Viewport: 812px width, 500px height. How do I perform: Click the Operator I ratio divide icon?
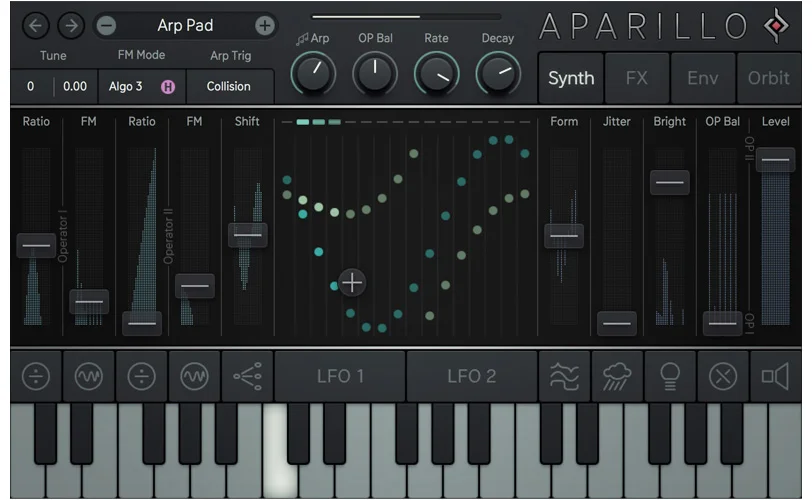(36, 376)
